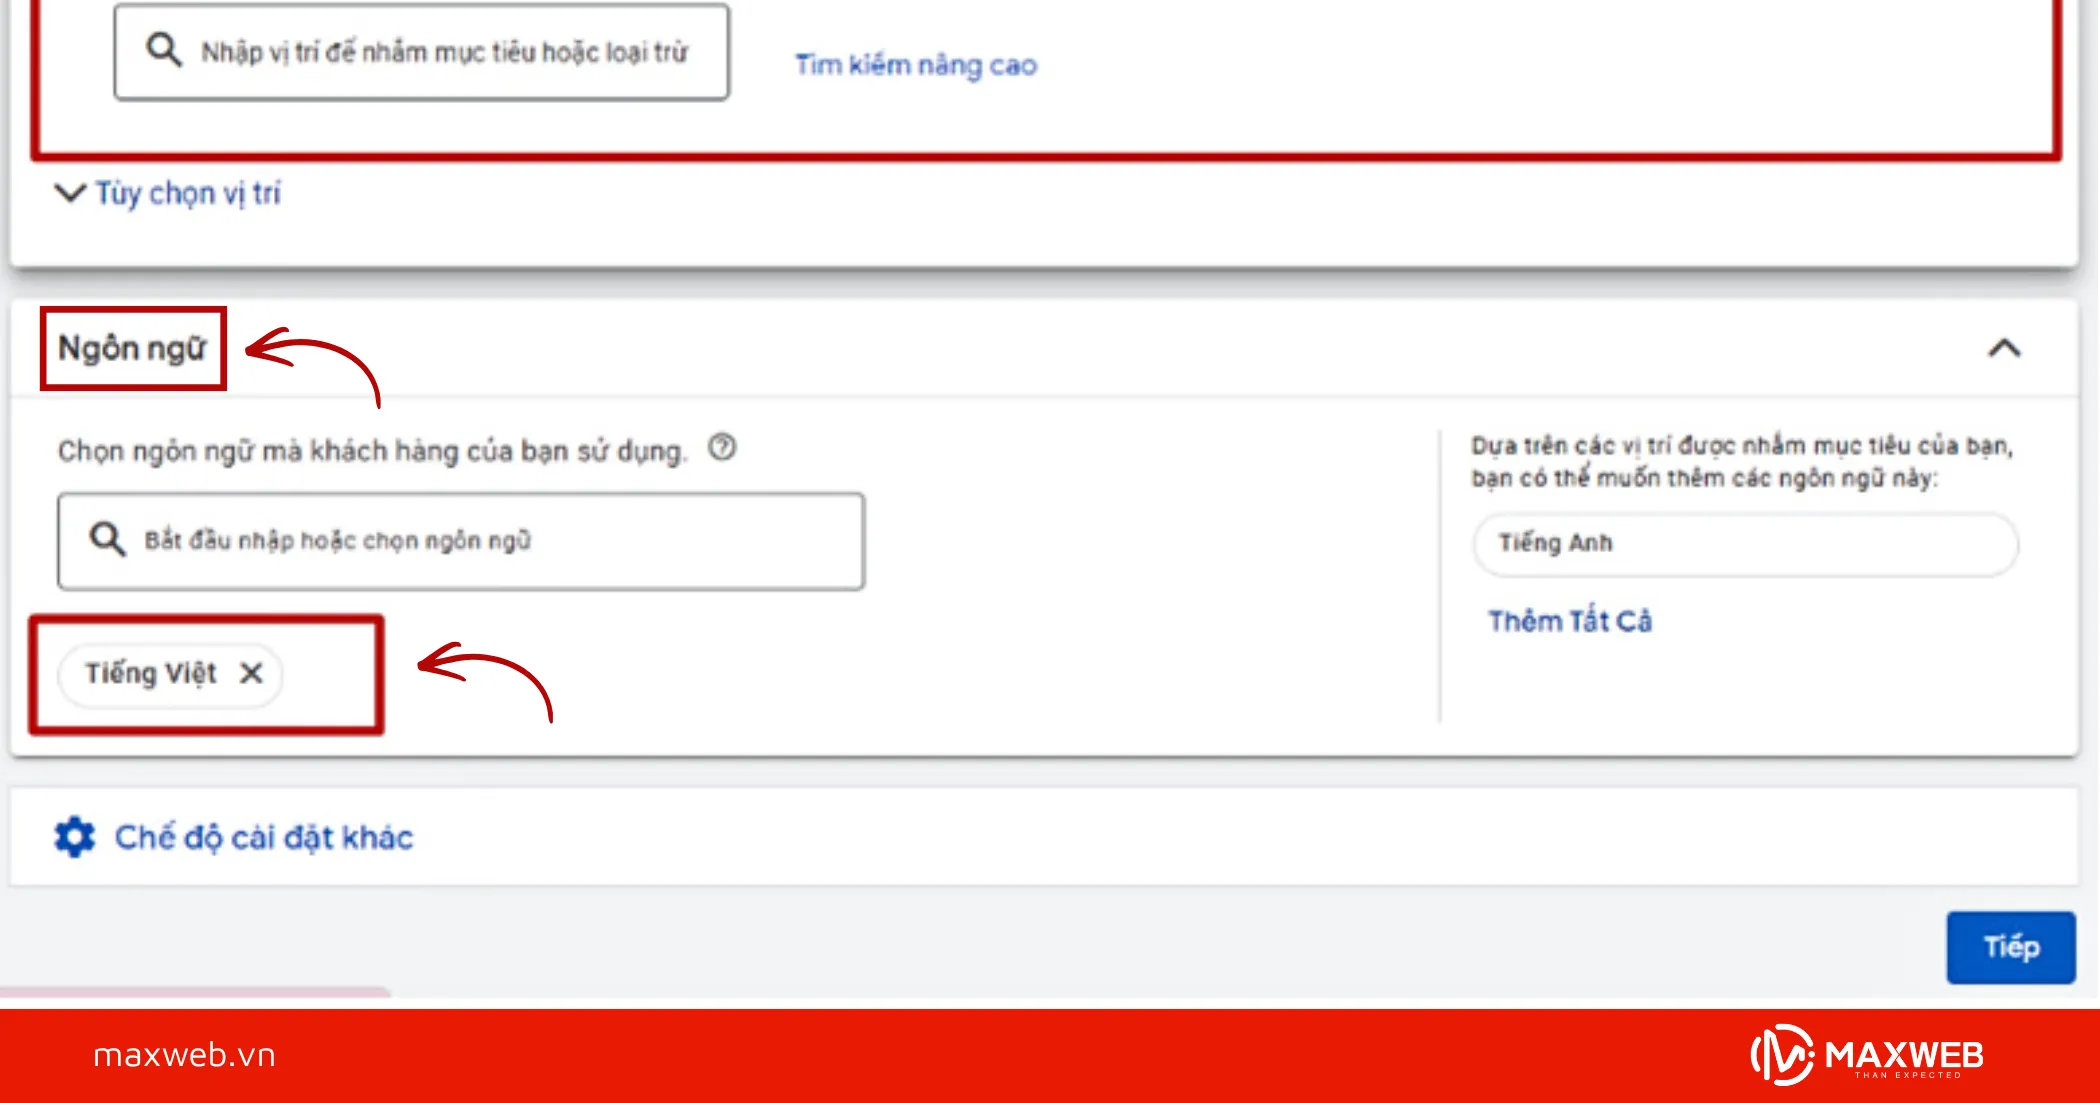Viewport: 2100px width, 1103px height.
Task: Collapse the Ngôn ngữ section arrow
Action: coord(2004,348)
